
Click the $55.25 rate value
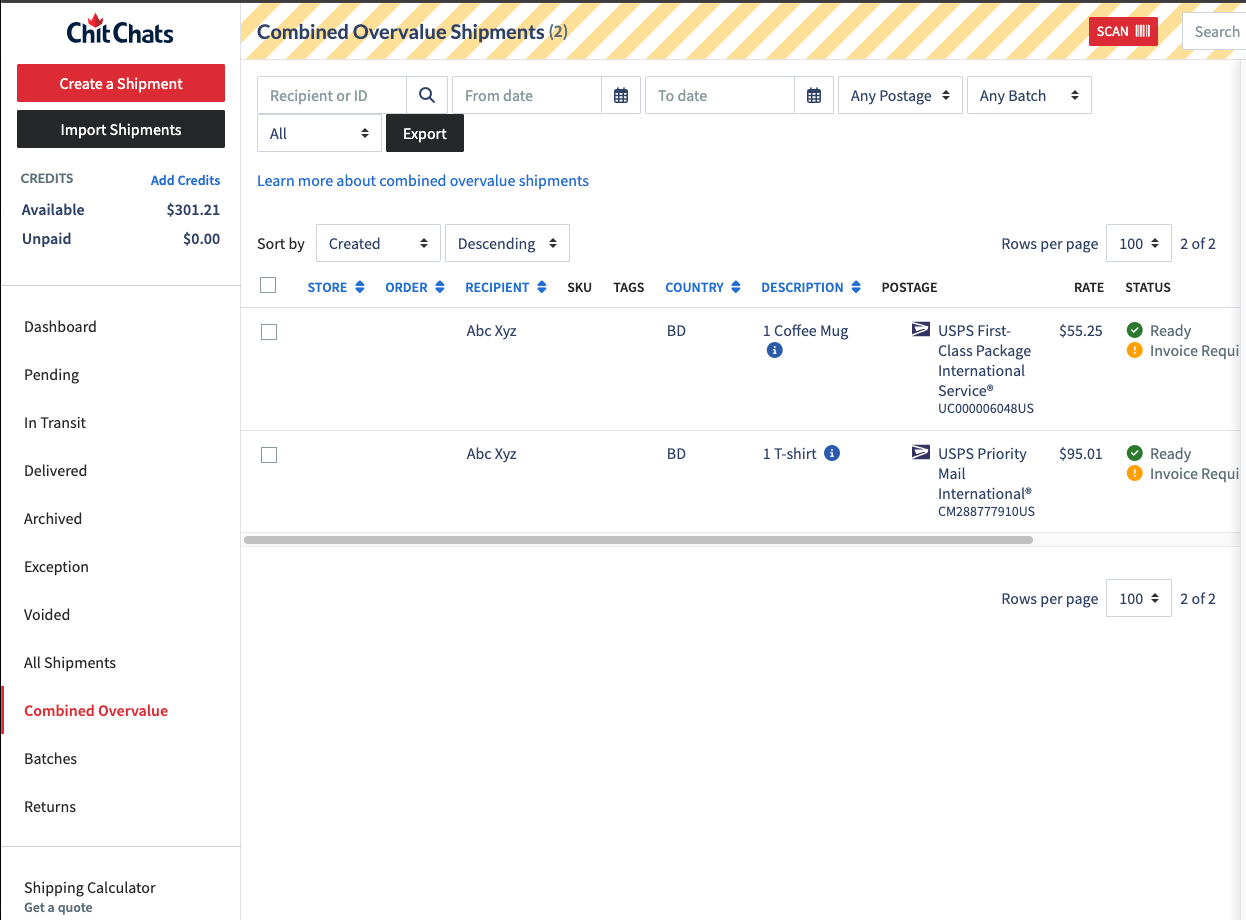pyautogui.click(x=1081, y=330)
